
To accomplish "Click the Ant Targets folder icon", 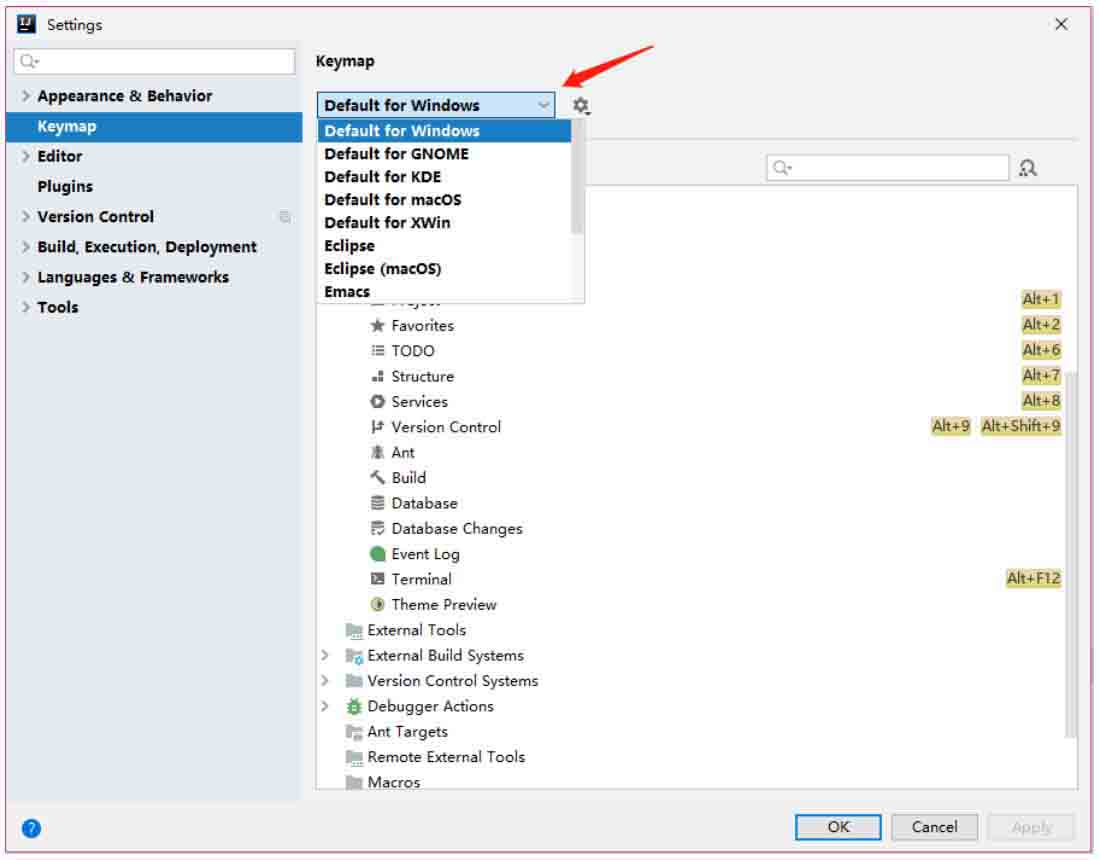I will 354,732.
